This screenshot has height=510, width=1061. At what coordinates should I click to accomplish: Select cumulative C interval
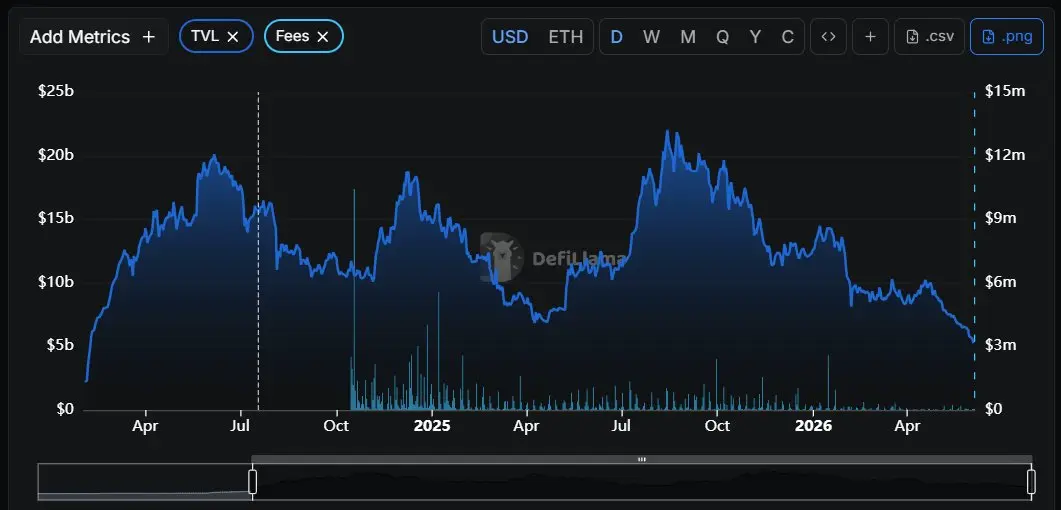coord(788,37)
